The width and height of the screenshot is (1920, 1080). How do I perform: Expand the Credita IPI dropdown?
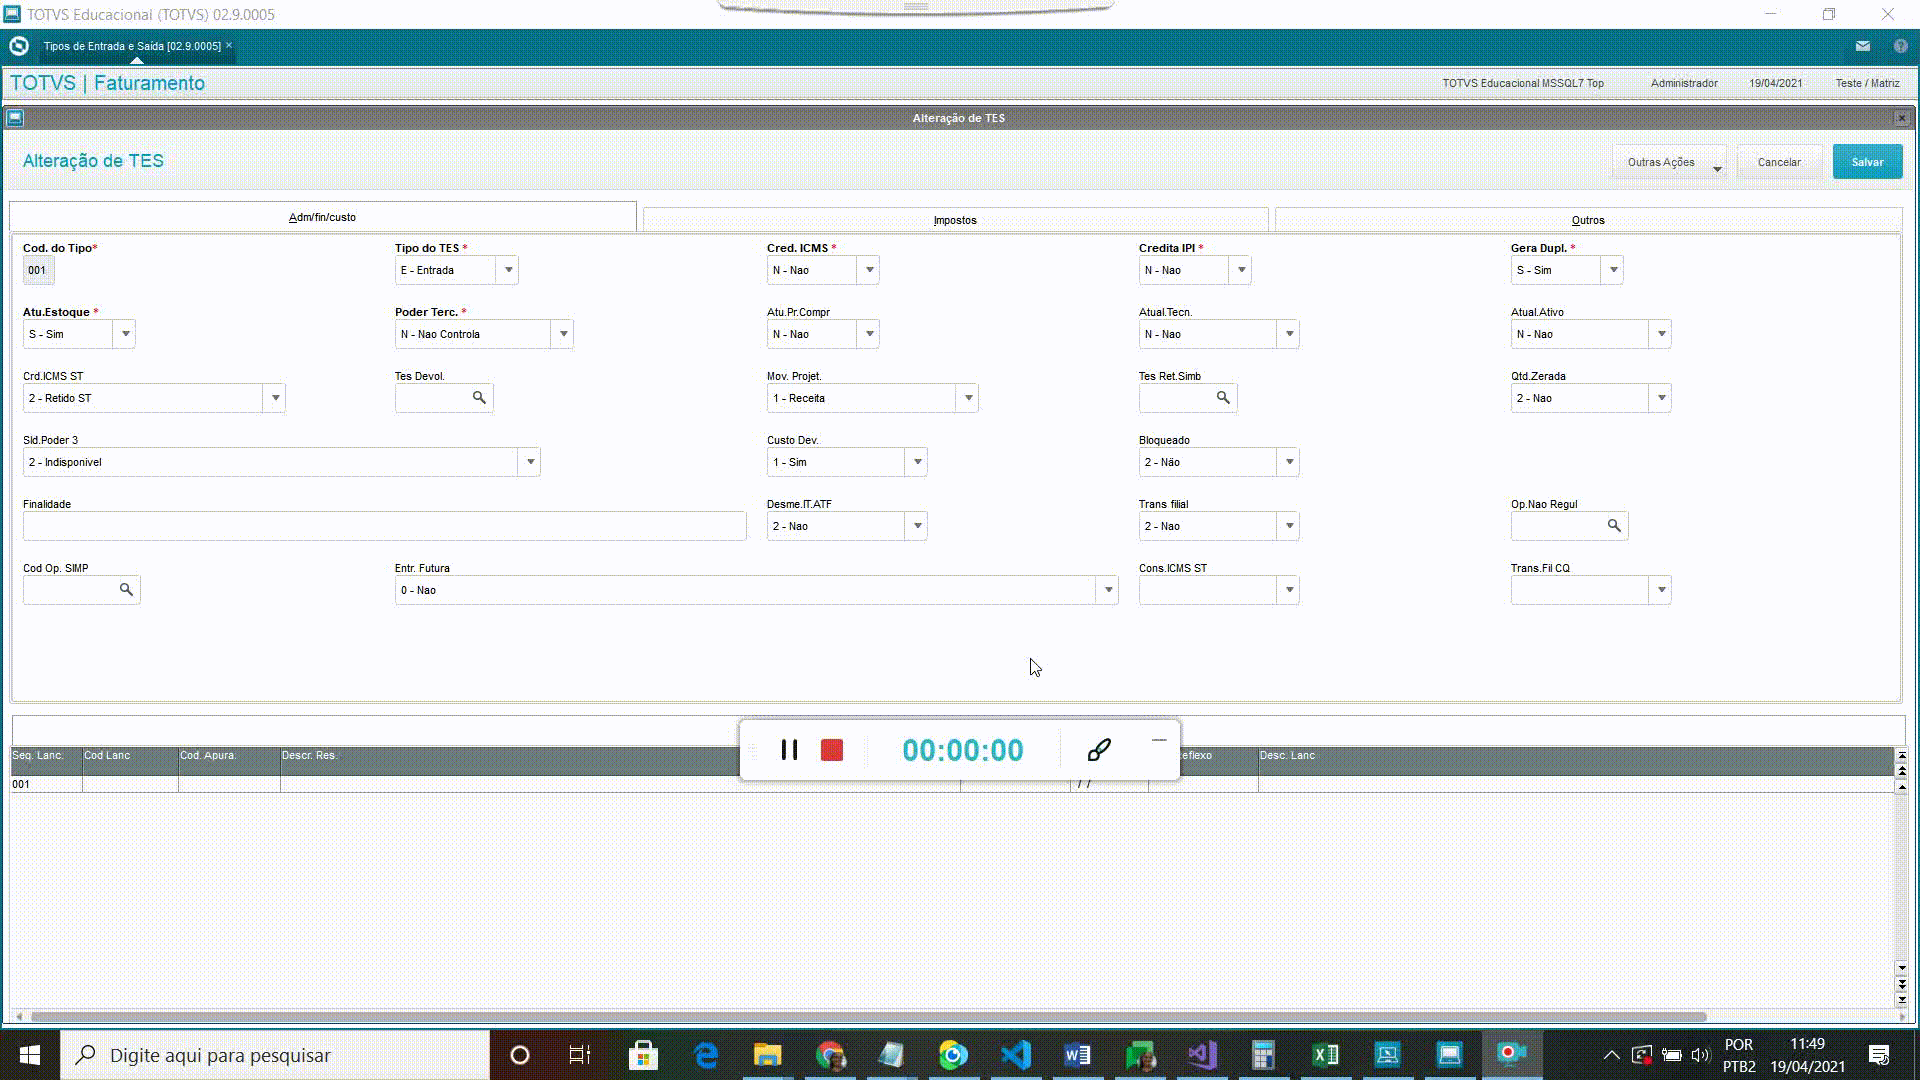click(1241, 270)
